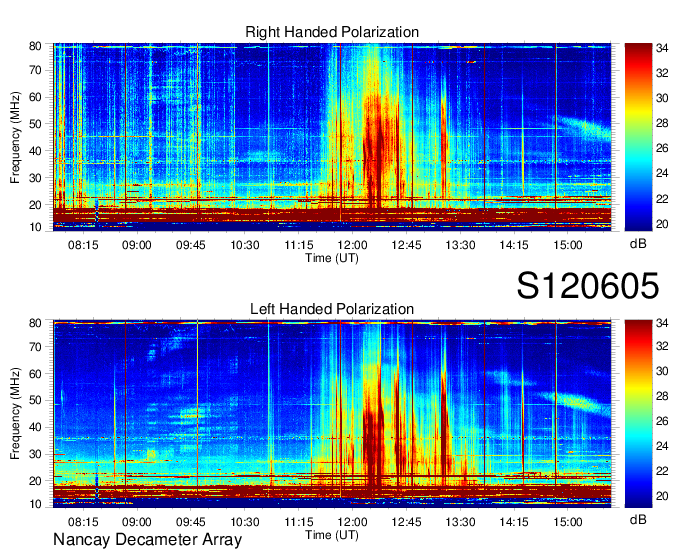The image size is (680, 552).
Task: Click 14:15 time tick on Right Handed plot
Action: point(514,245)
